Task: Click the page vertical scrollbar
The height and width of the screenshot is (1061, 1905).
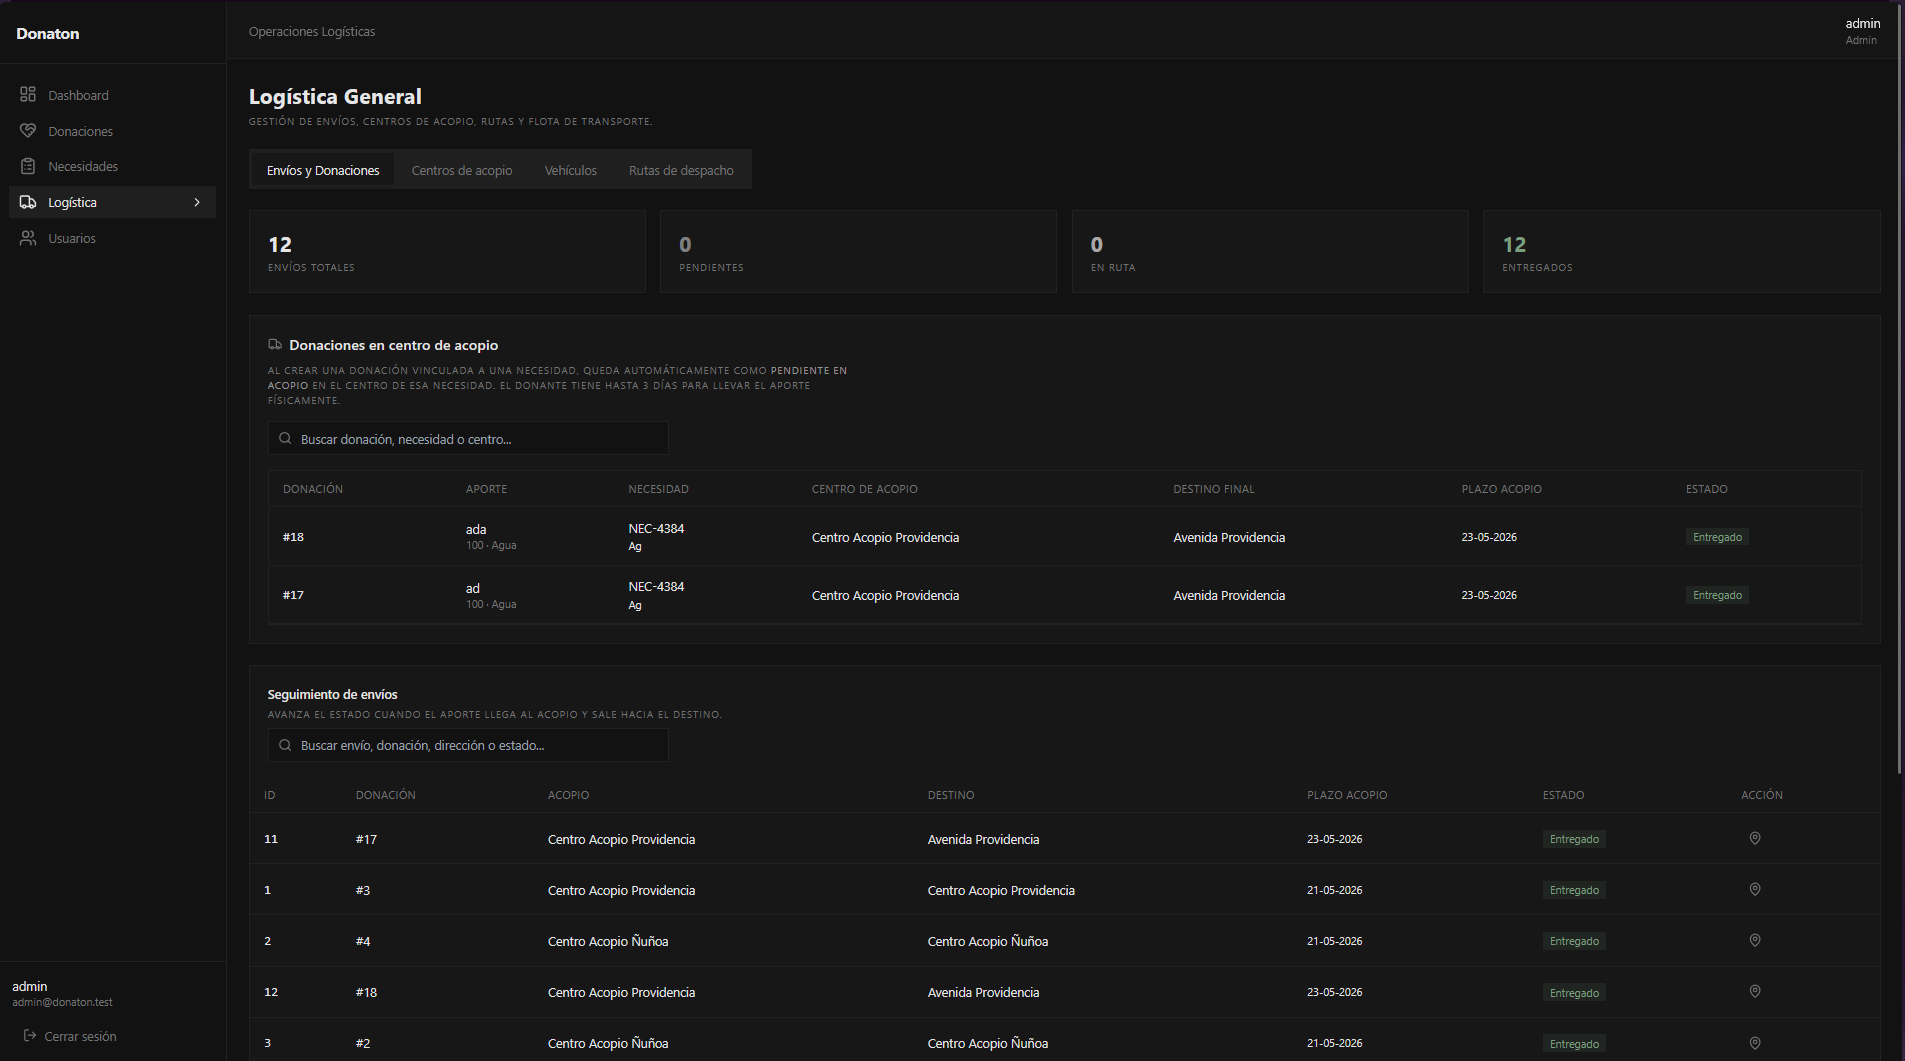Action: point(1900,390)
